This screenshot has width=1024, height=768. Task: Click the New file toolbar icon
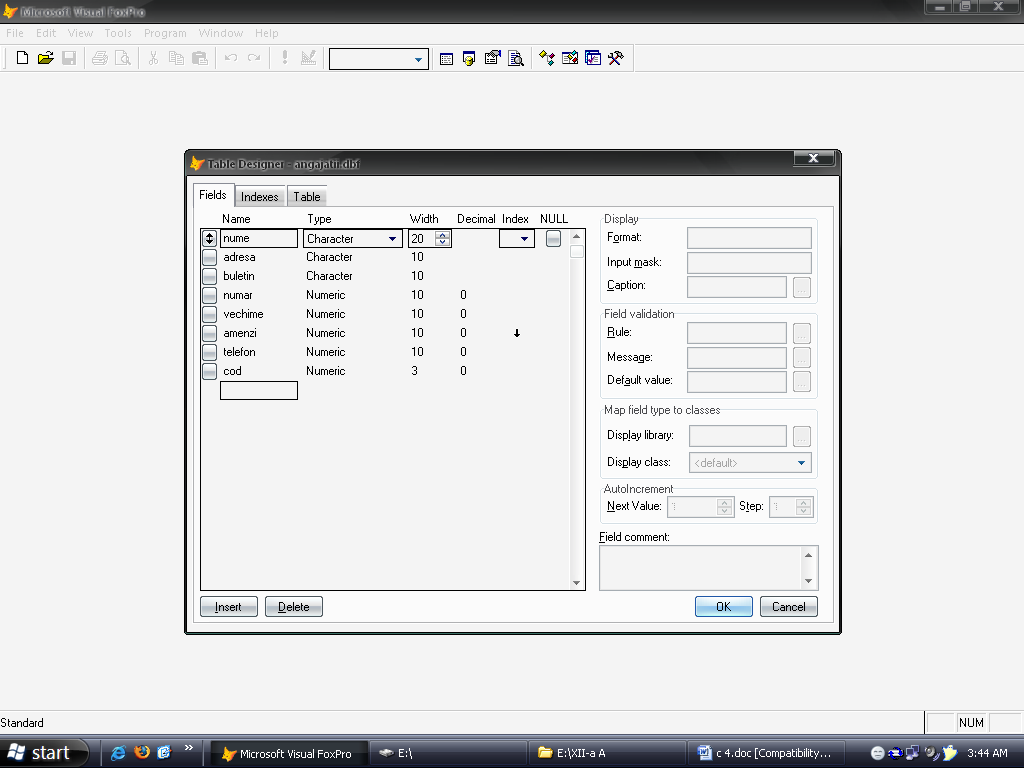point(22,59)
